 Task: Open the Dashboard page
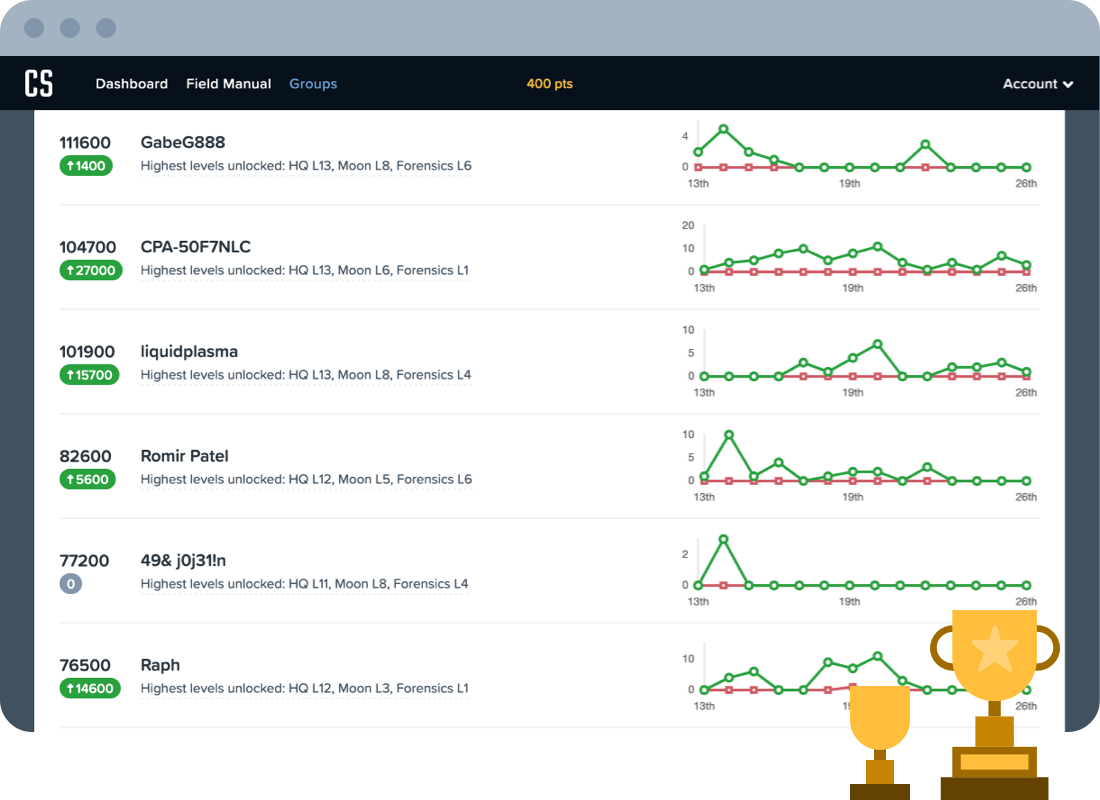click(x=131, y=83)
